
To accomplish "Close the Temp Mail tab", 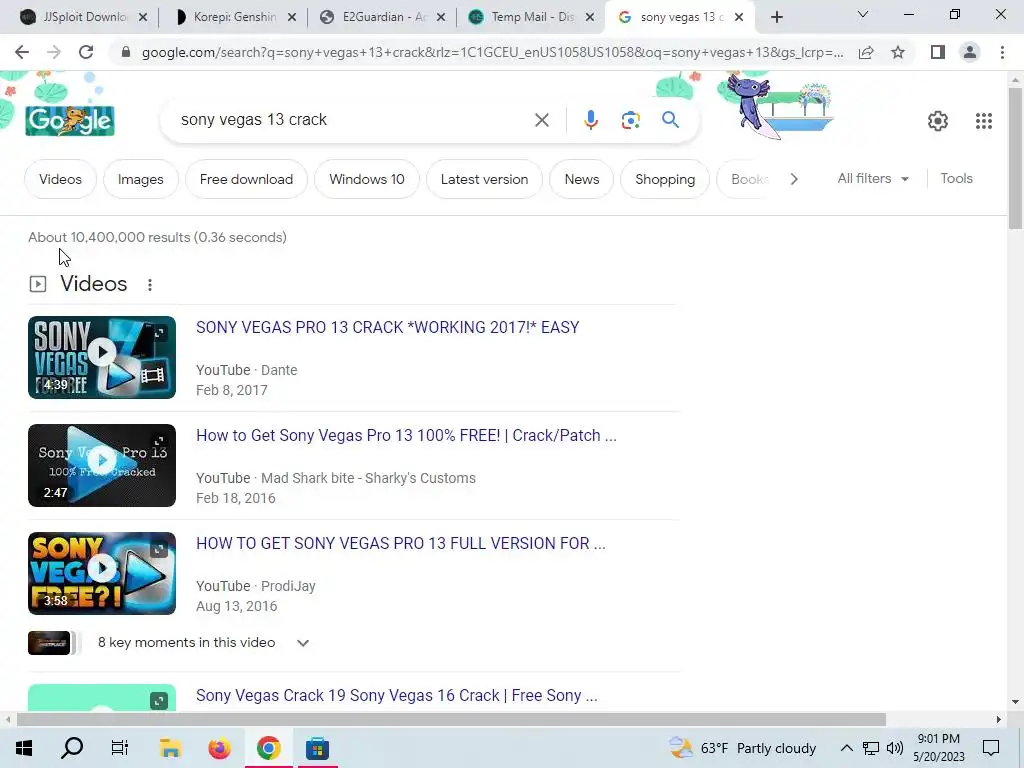I will (x=590, y=18).
